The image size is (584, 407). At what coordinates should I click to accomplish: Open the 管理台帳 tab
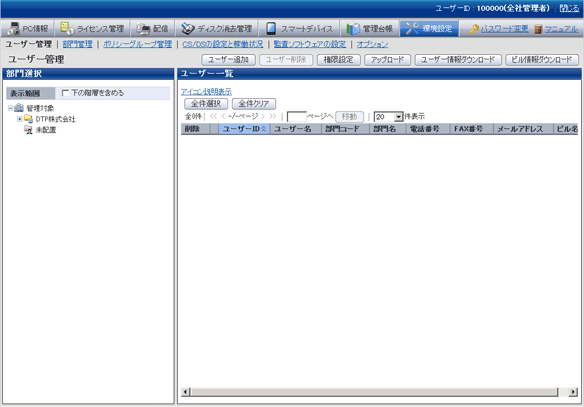369,28
